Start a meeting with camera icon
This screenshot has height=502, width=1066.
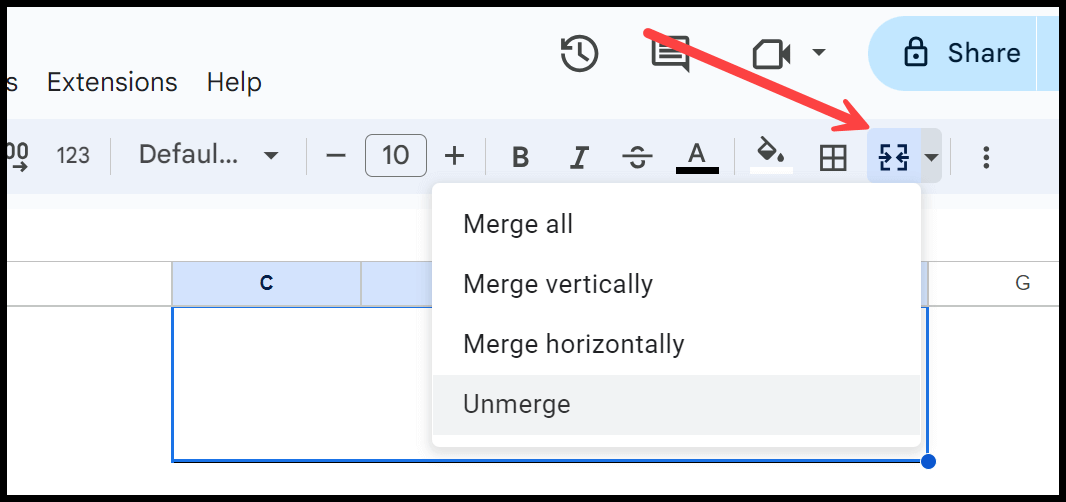[771, 53]
